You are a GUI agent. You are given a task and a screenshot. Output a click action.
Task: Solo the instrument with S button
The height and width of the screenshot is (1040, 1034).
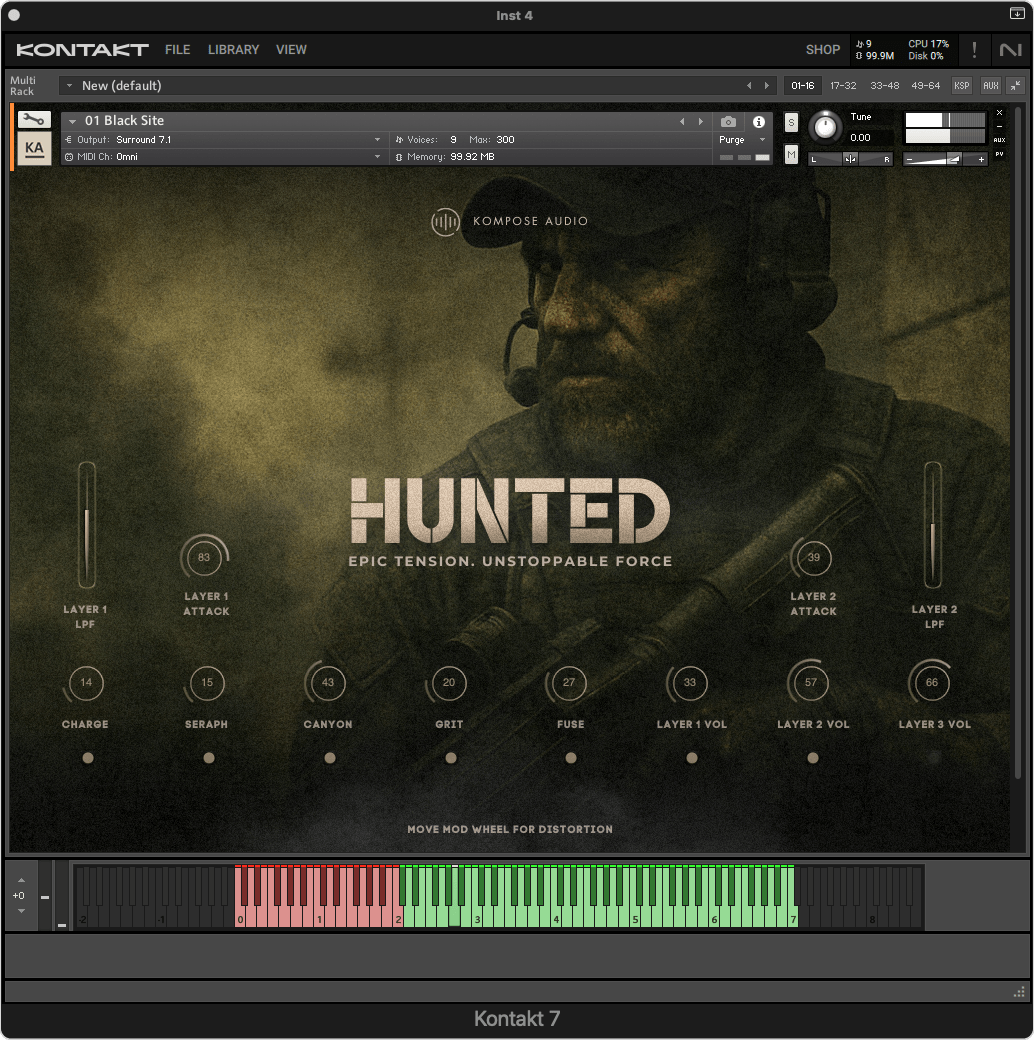tap(791, 123)
